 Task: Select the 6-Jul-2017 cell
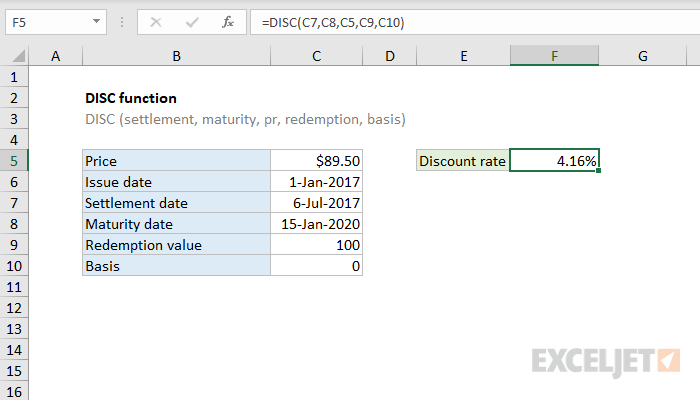[x=317, y=203]
